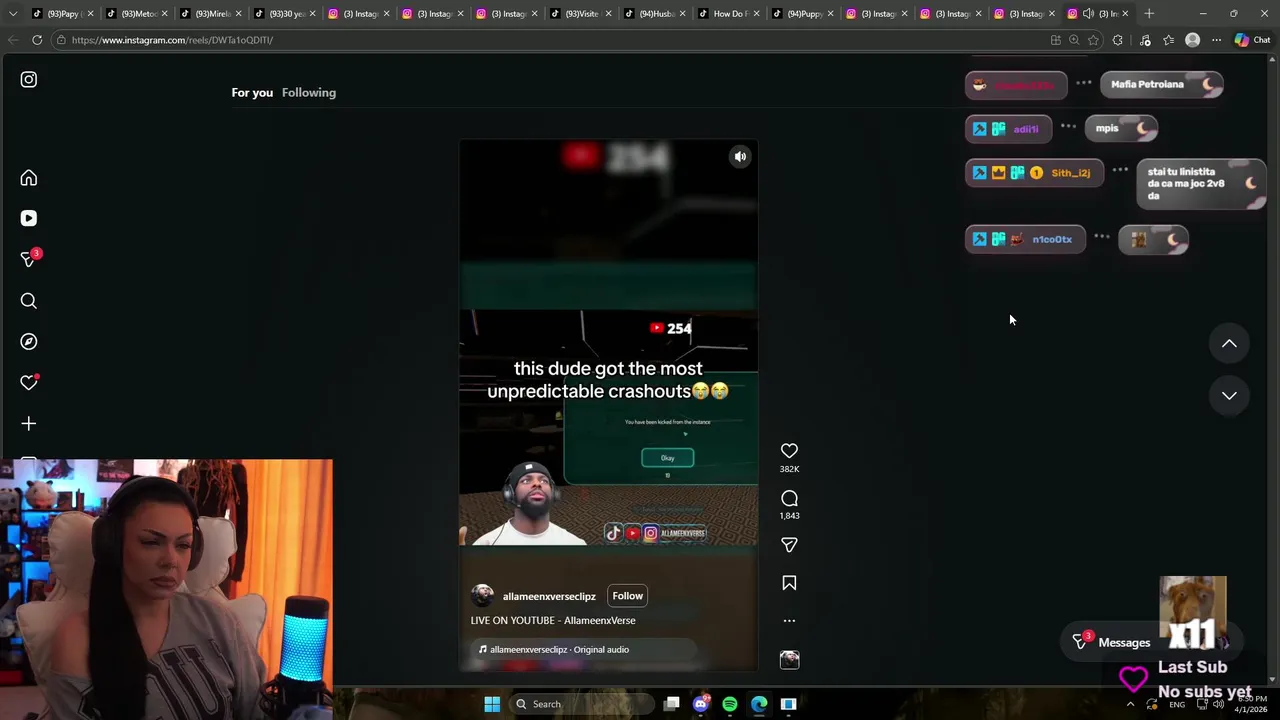Open Spotify from the taskbar
This screenshot has width=1280, height=720.
(730, 704)
